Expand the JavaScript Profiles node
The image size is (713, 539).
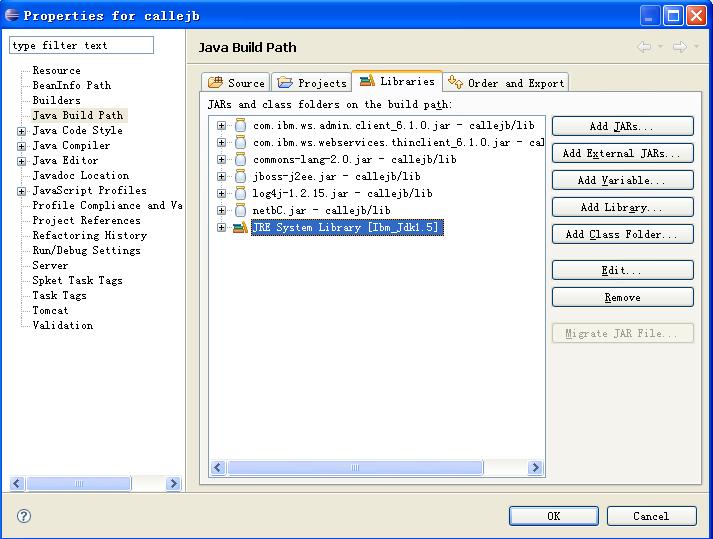click(21, 191)
